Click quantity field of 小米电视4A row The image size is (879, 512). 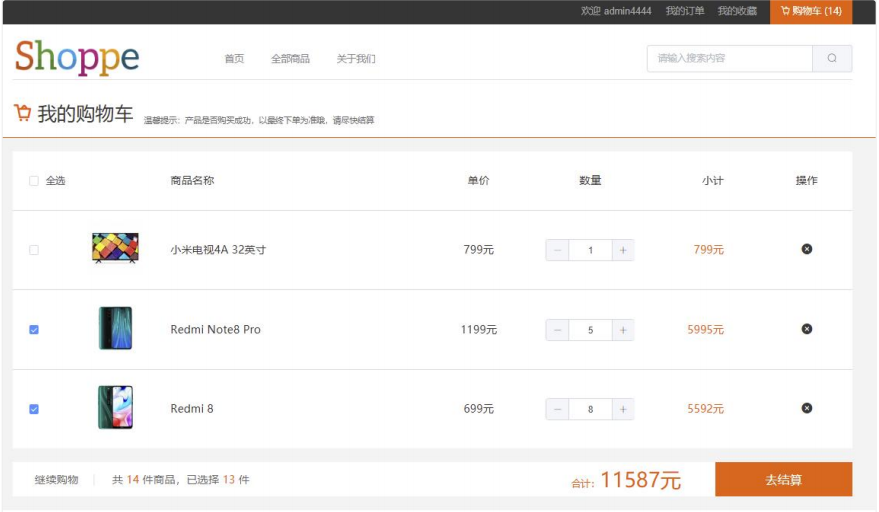[x=590, y=250]
